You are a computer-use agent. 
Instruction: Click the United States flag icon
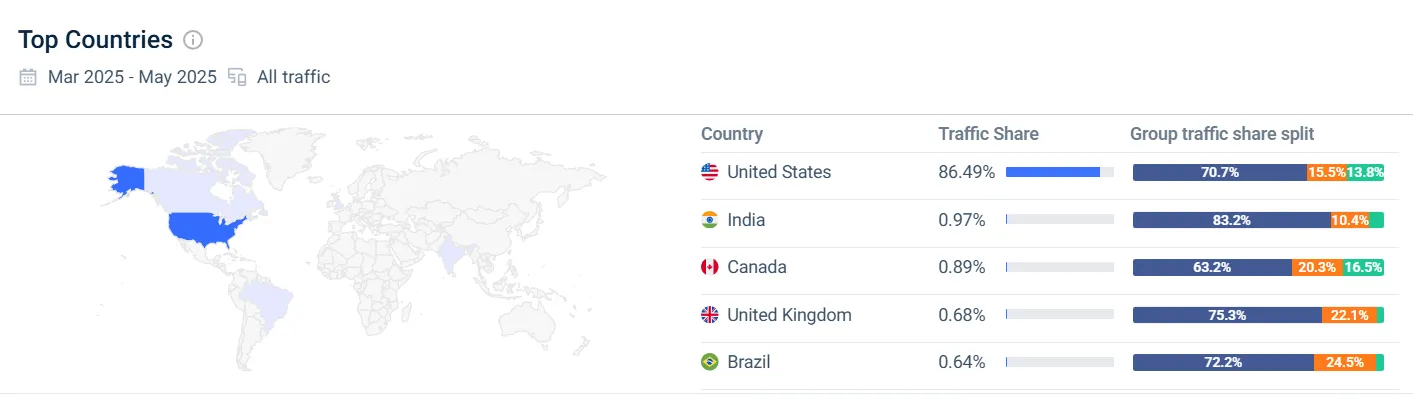(x=710, y=172)
